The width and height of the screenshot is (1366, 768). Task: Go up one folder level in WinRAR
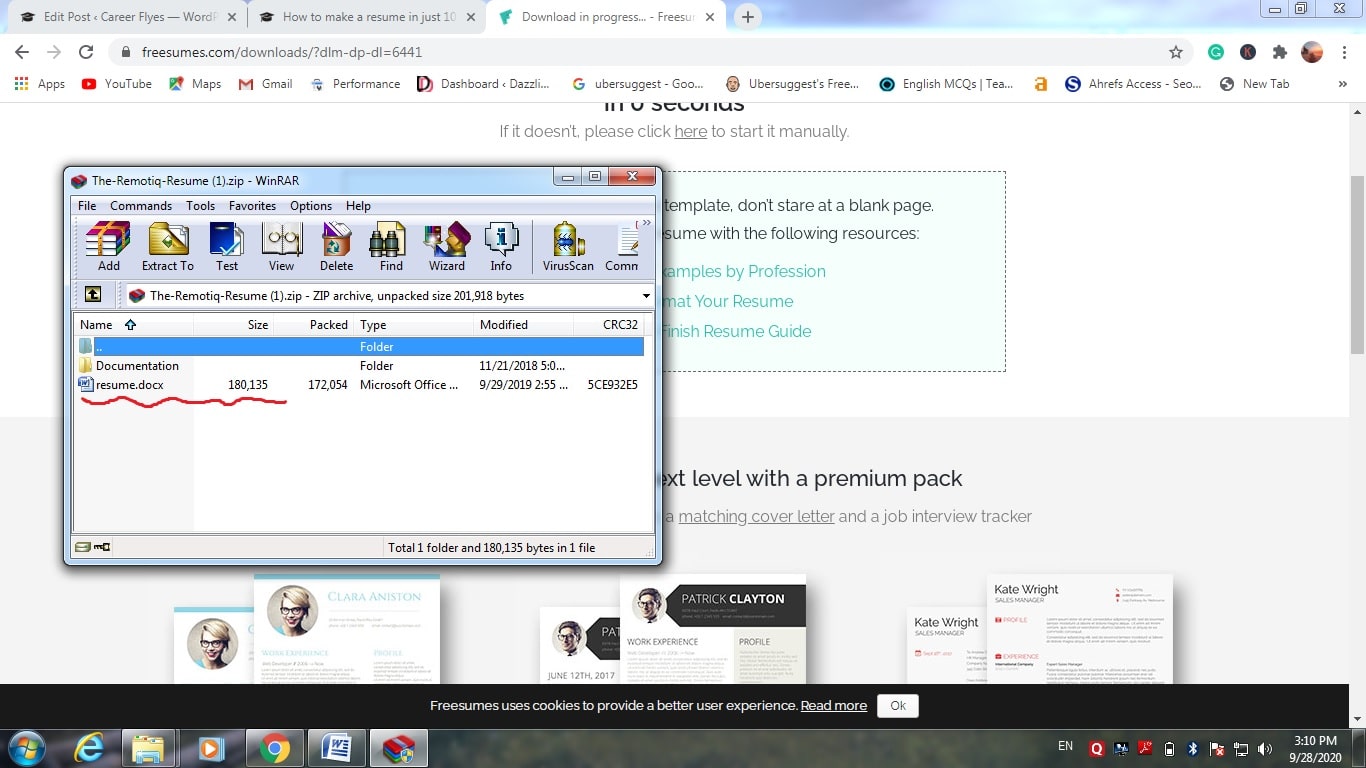(x=93, y=295)
